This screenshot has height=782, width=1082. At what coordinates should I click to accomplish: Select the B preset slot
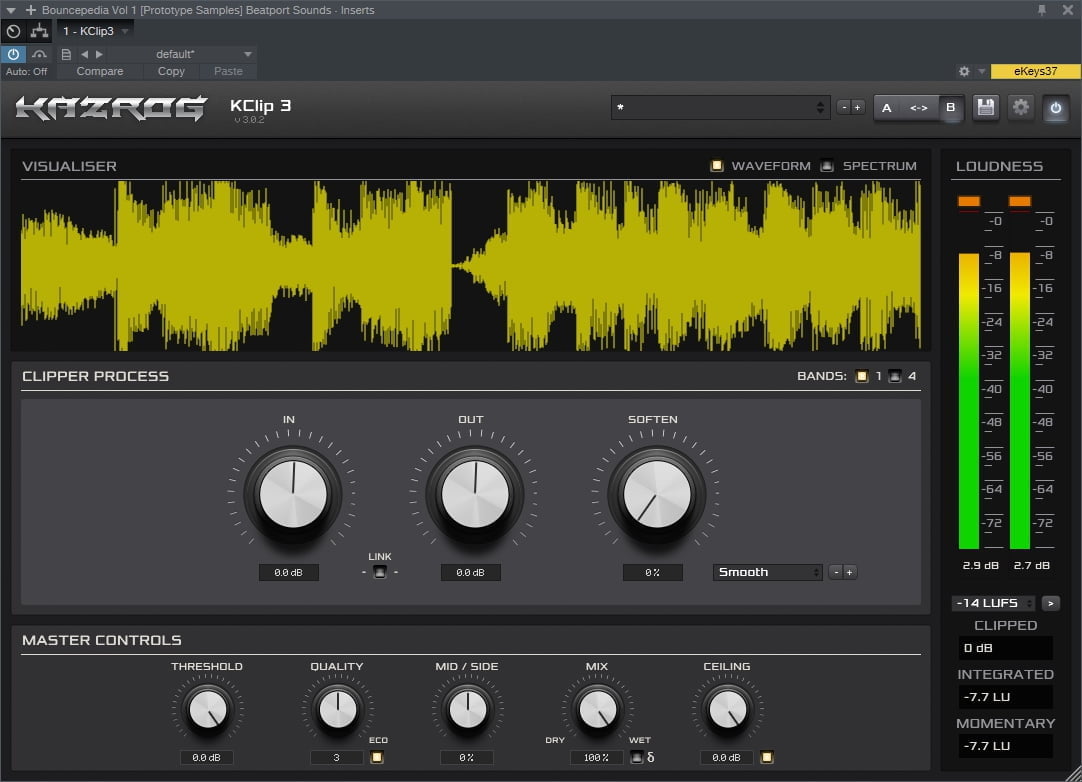click(x=951, y=107)
